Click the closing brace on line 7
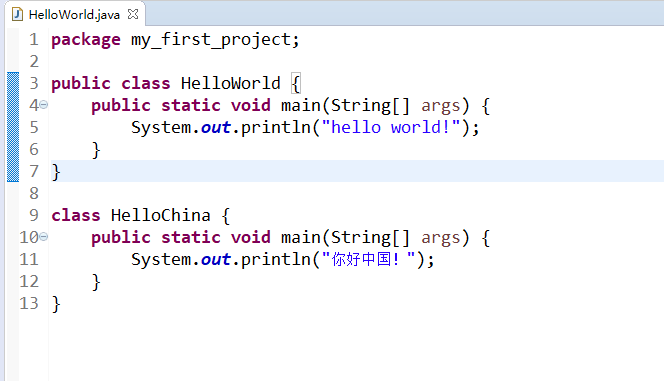 click(x=56, y=172)
